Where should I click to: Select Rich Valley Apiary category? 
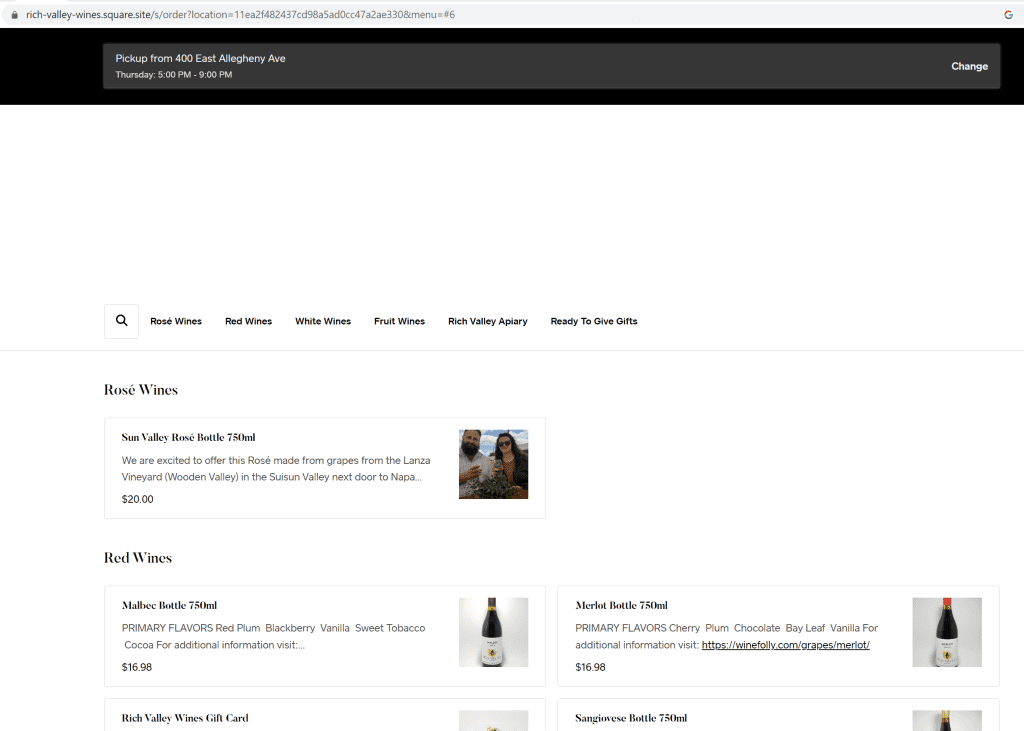click(x=487, y=321)
